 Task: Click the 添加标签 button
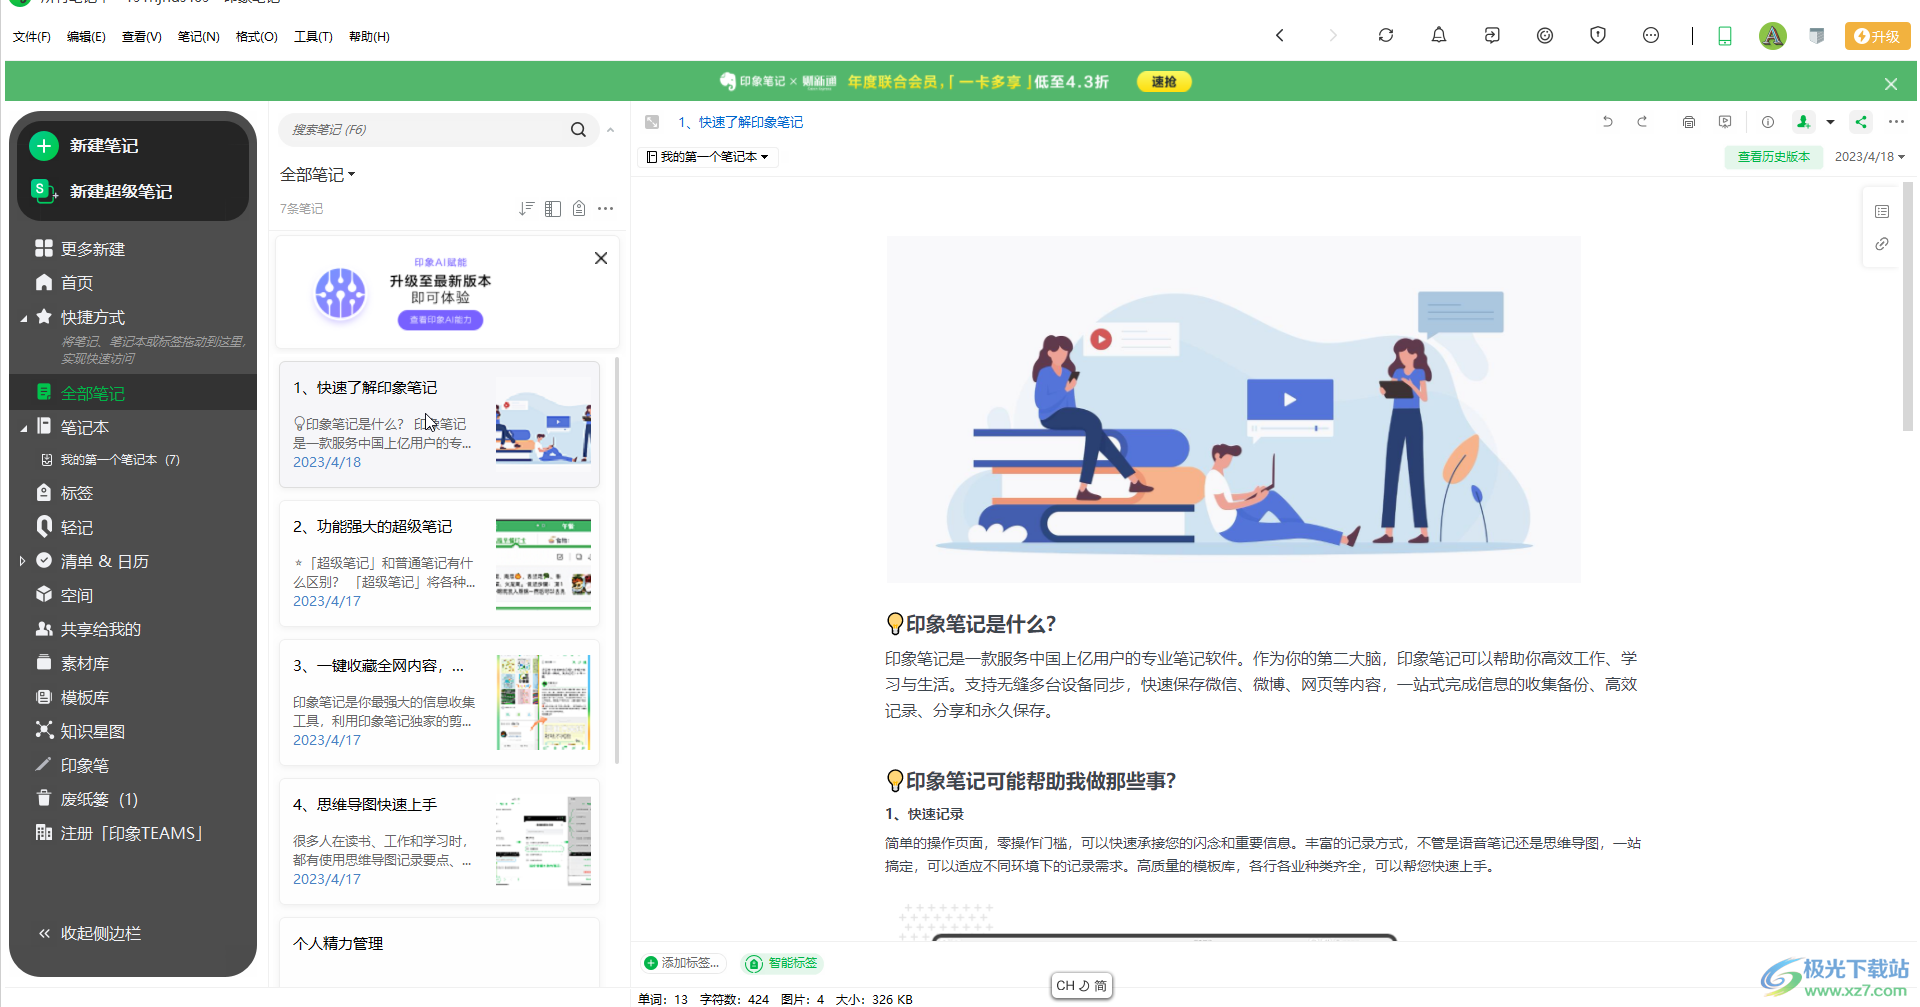682,963
